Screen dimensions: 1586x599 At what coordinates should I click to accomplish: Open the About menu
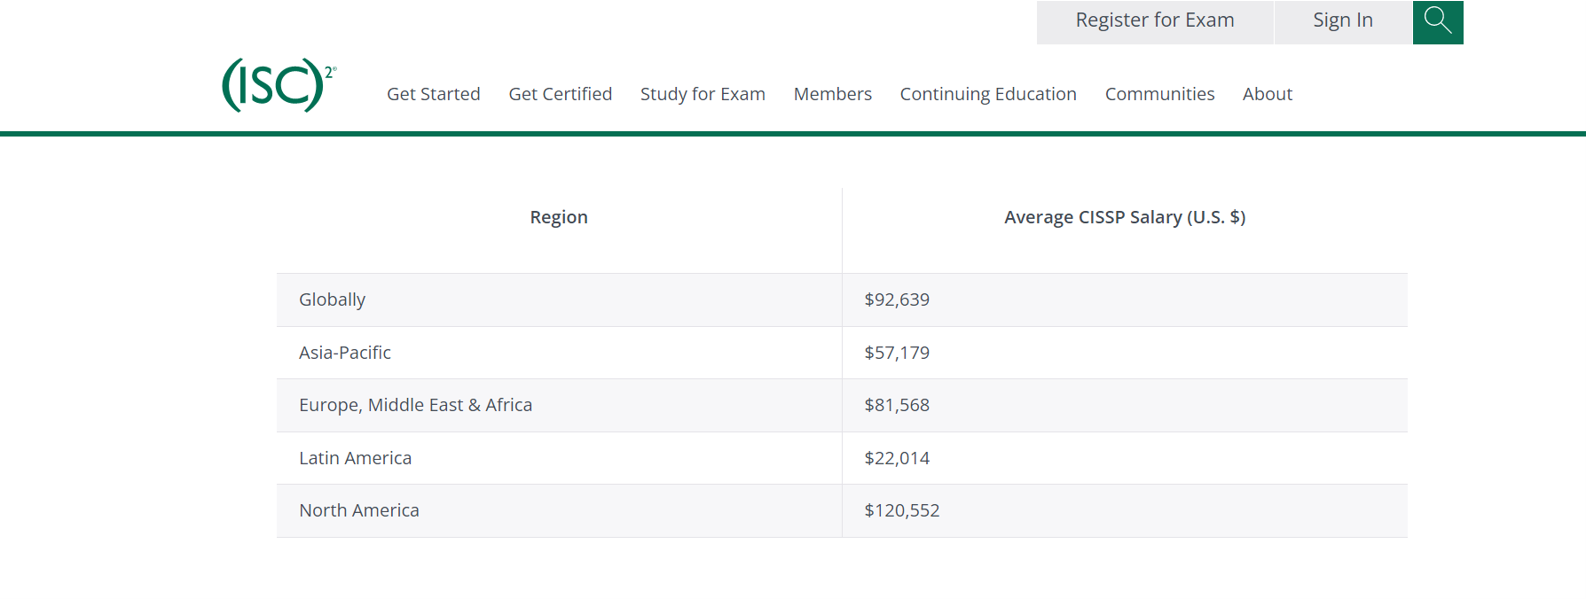click(x=1267, y=94)
